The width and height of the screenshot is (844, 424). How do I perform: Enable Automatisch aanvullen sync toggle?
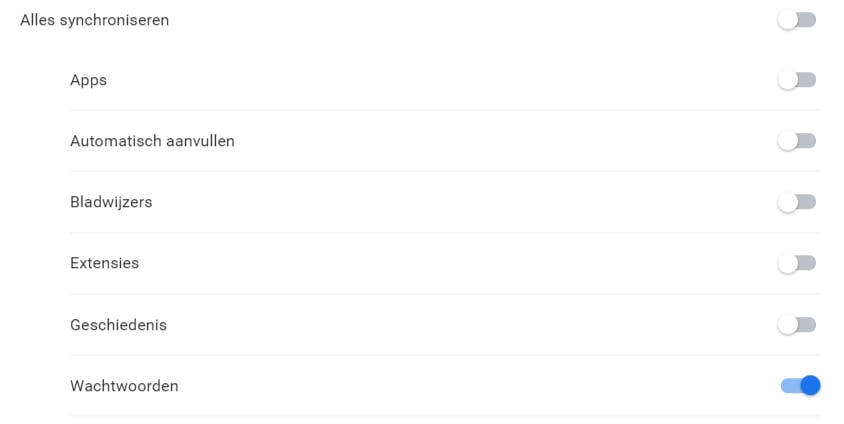click(797, 141)
